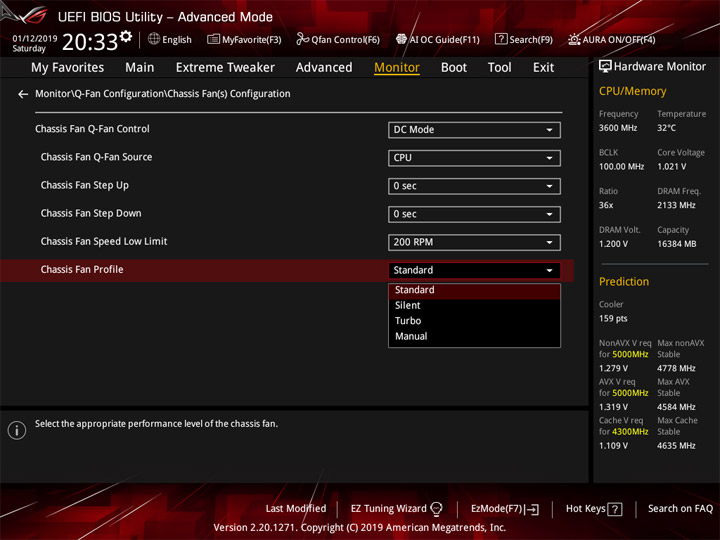
Task: Click the 3600 MHz frequency value
Action: click(x=618, y=128)
